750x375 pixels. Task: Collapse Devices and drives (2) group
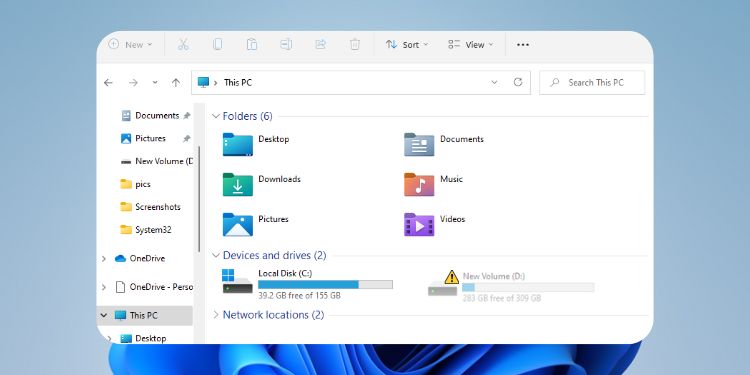click(x=216, y=255)
